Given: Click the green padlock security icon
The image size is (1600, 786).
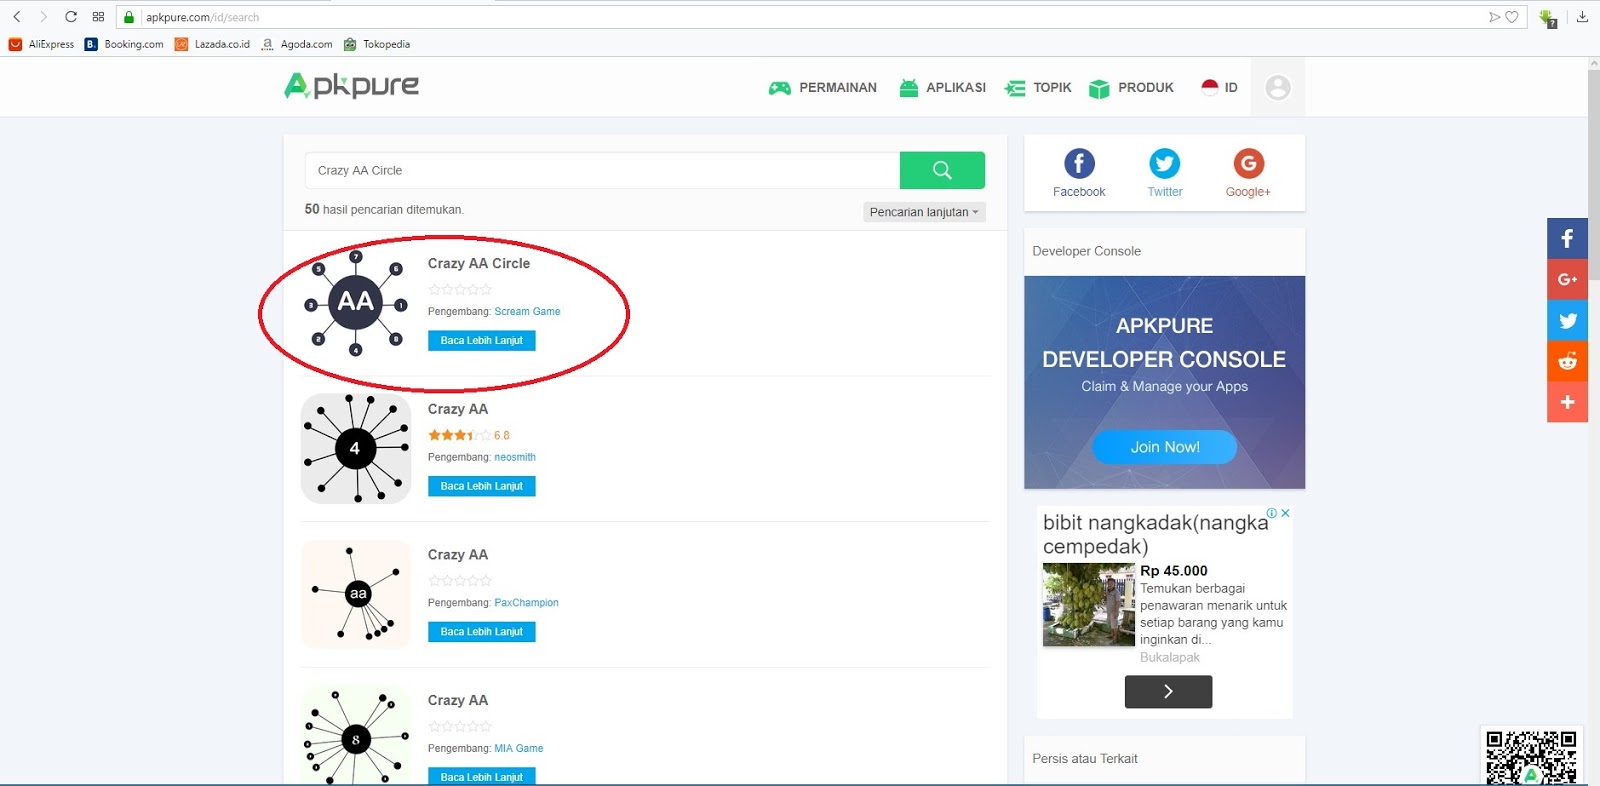Looking at the screenshot, I should coord(129,17).
